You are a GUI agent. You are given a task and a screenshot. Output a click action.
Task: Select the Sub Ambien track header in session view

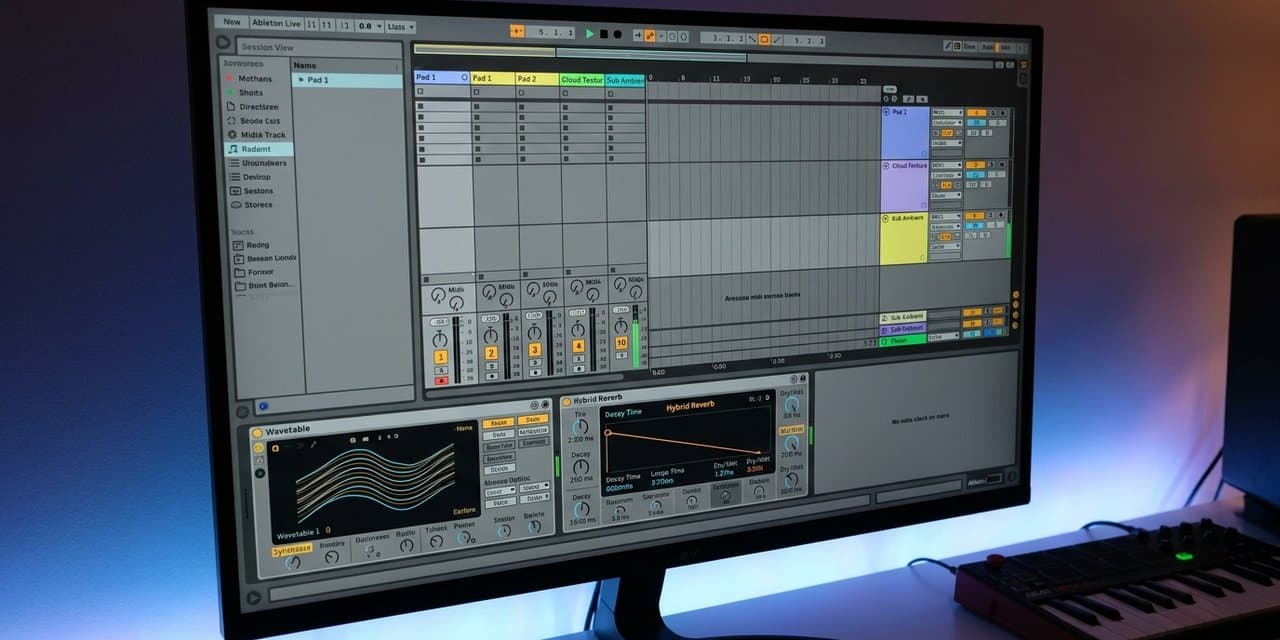pyautogui.click(x=625, y=81)
